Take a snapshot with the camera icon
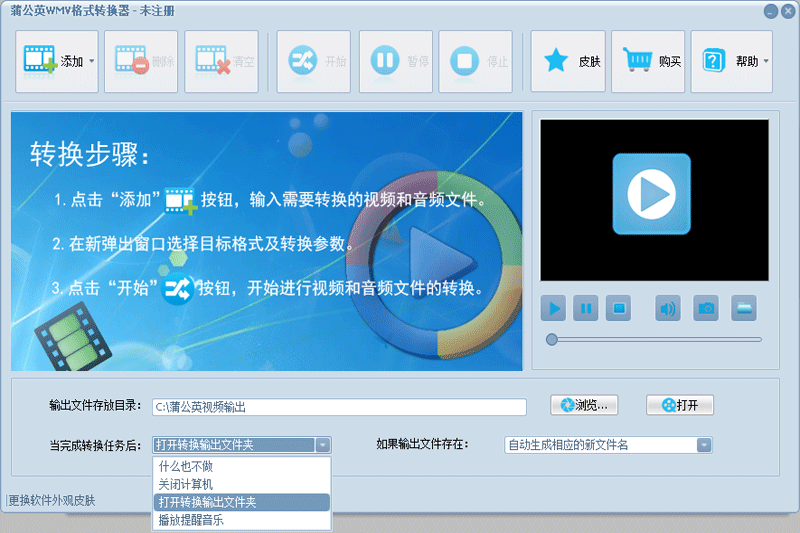 point(706,308)
